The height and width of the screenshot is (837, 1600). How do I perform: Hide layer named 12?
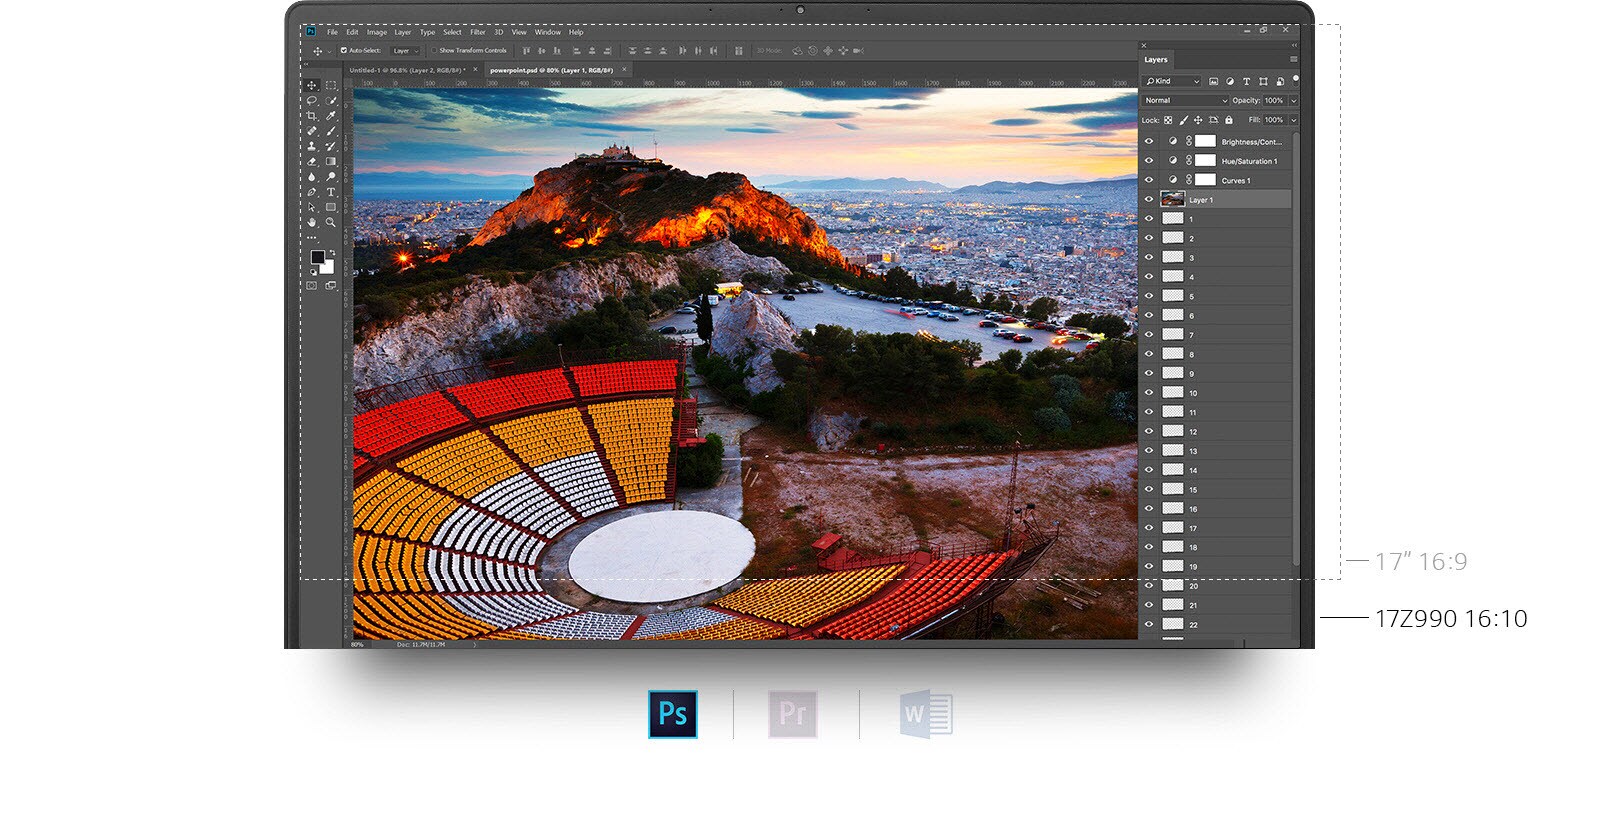pos(1148,431)
